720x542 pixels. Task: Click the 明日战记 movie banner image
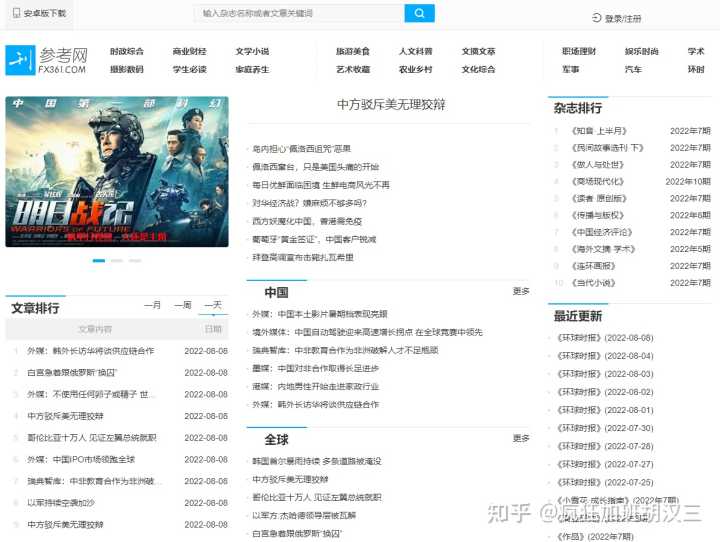pos(117,172)
